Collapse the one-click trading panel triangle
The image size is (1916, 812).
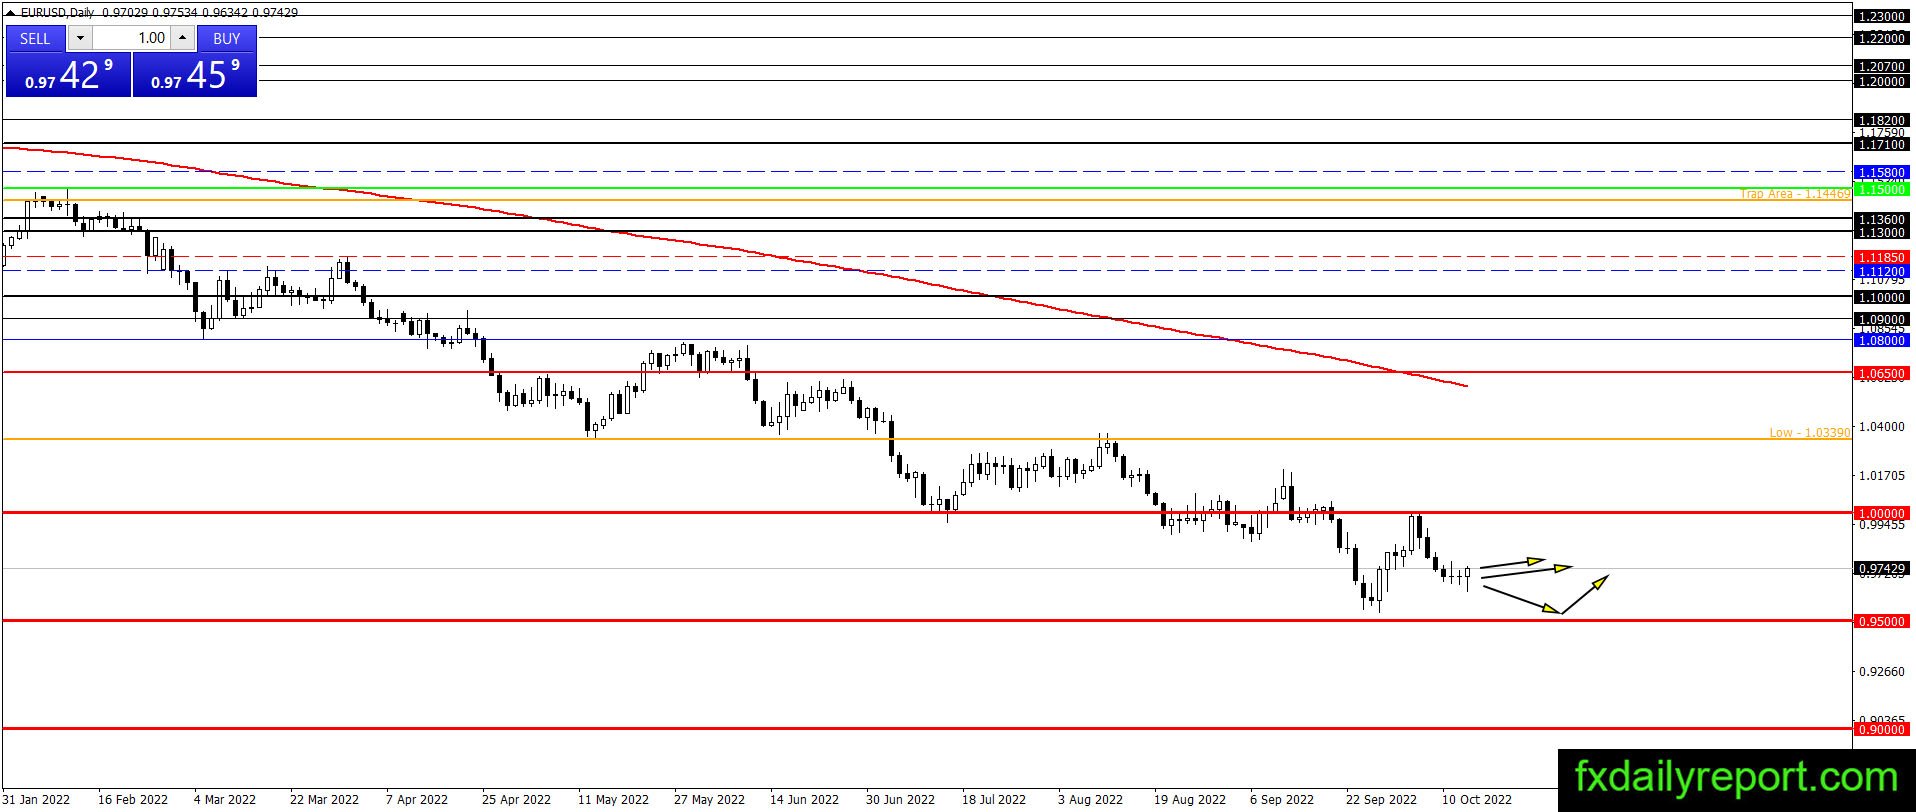tap(10, 13)
